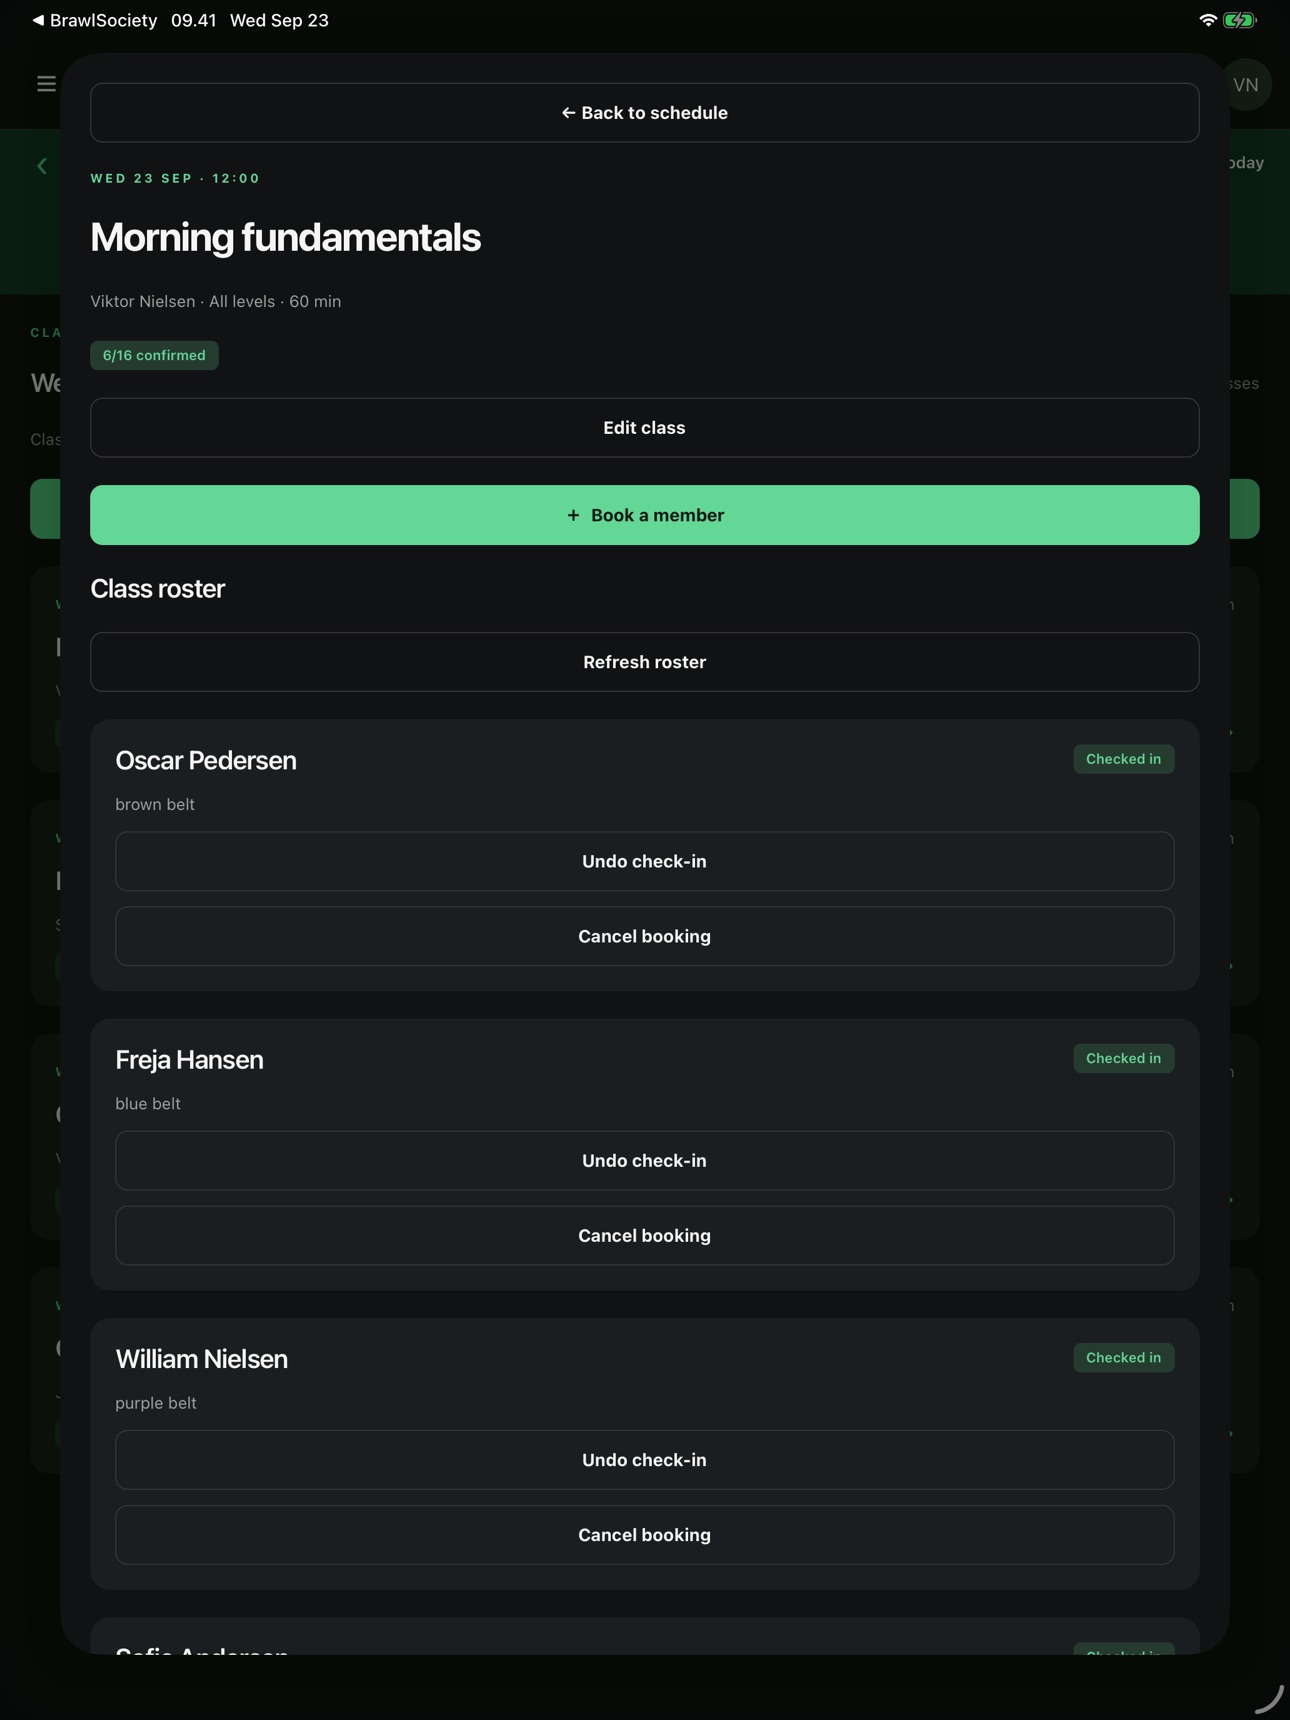
Task: Undo check-in for William Nielsen
Action: [x=645, y=1460]
